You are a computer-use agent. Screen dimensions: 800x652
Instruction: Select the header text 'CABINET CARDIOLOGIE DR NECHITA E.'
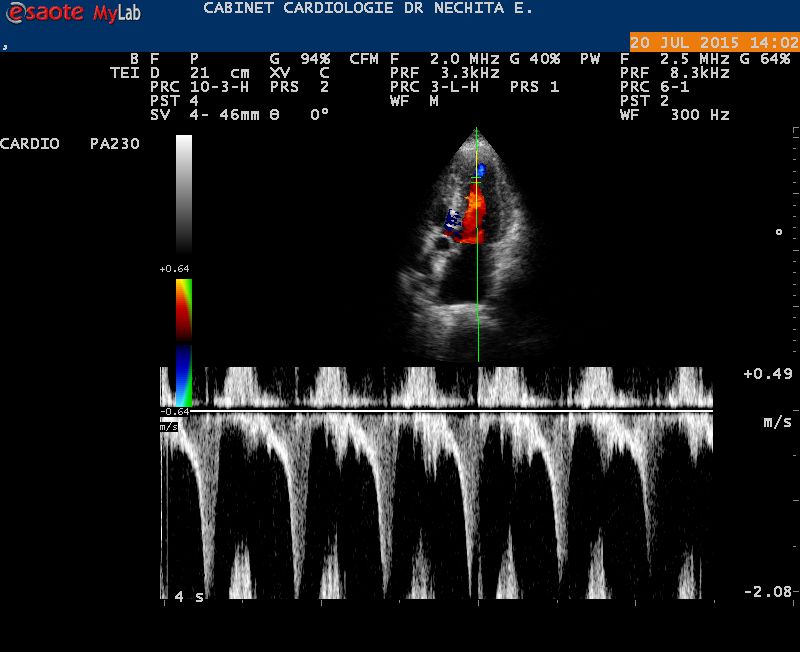(x=367, y=8)
